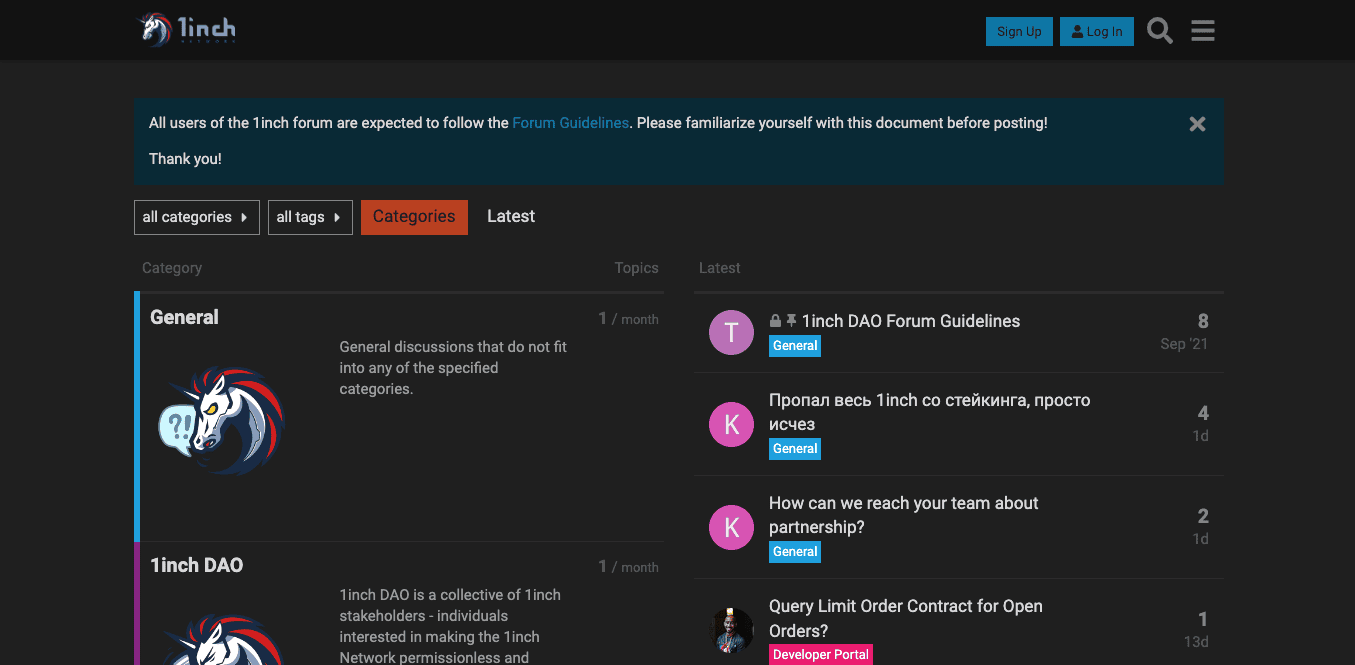
Task: Click the 1 / month count for General
Action: tap(628, 319)
